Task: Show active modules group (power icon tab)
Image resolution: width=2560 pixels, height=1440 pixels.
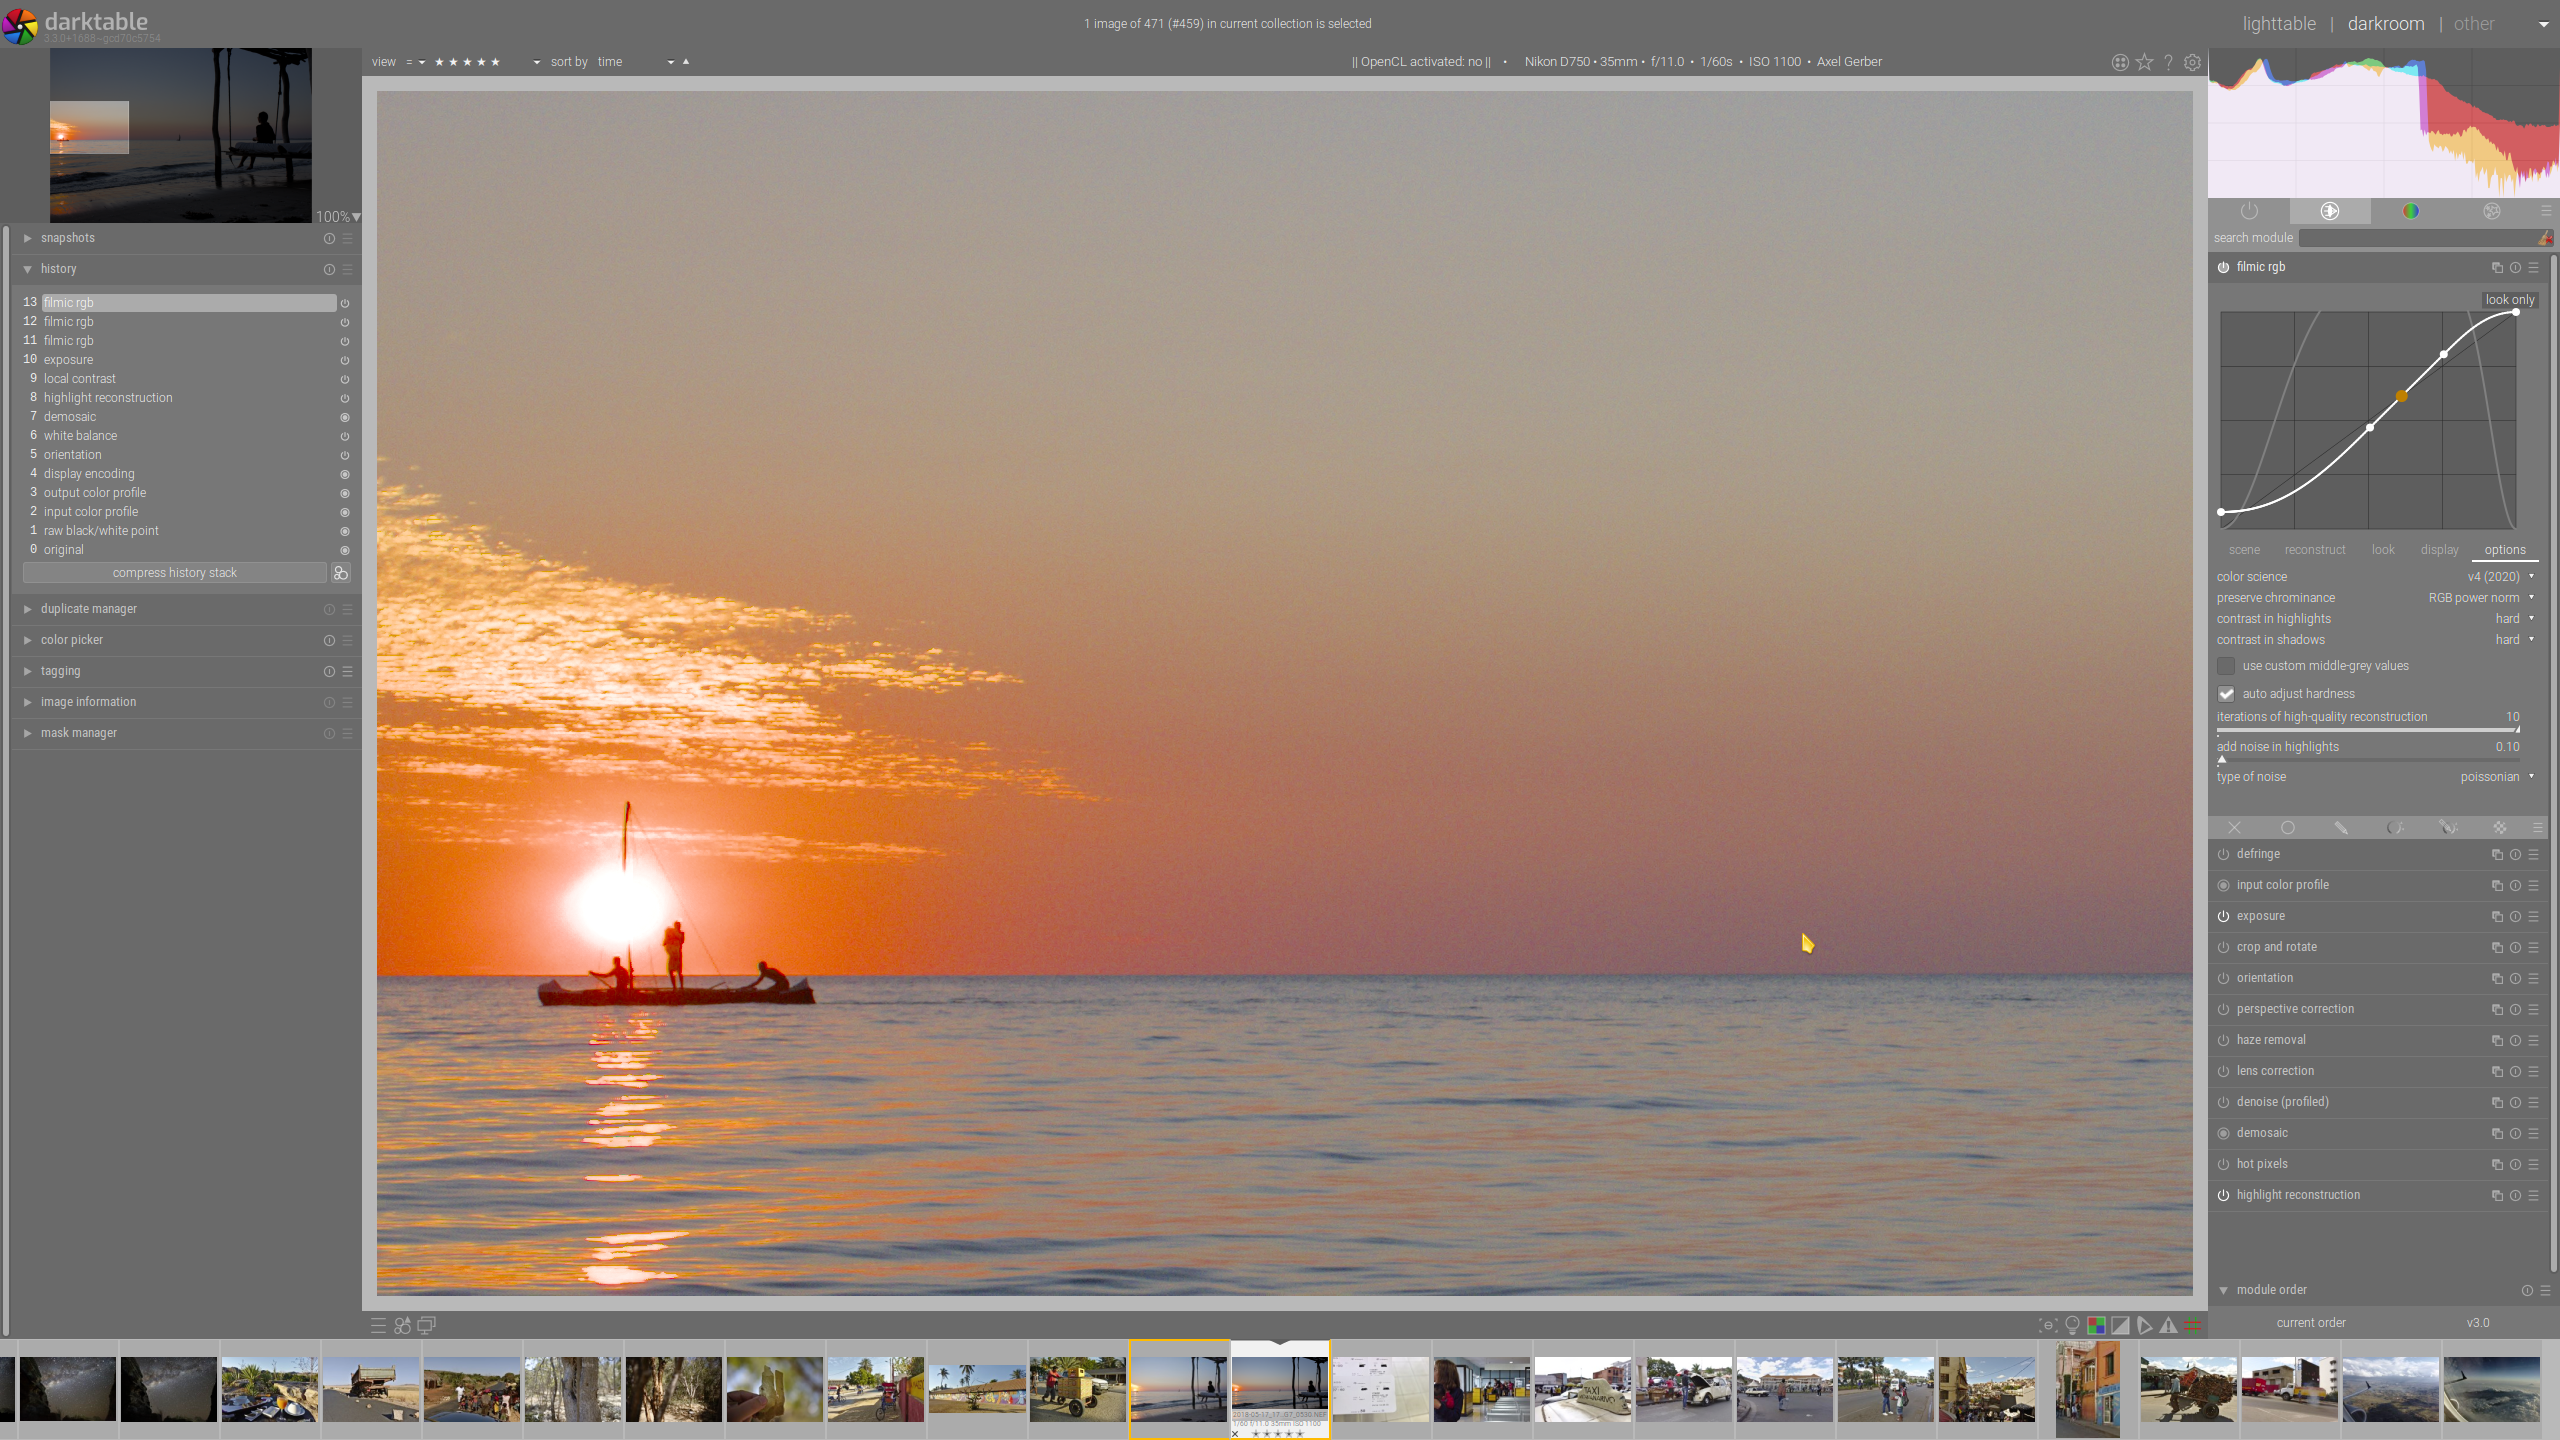Action: [2249, 211]
